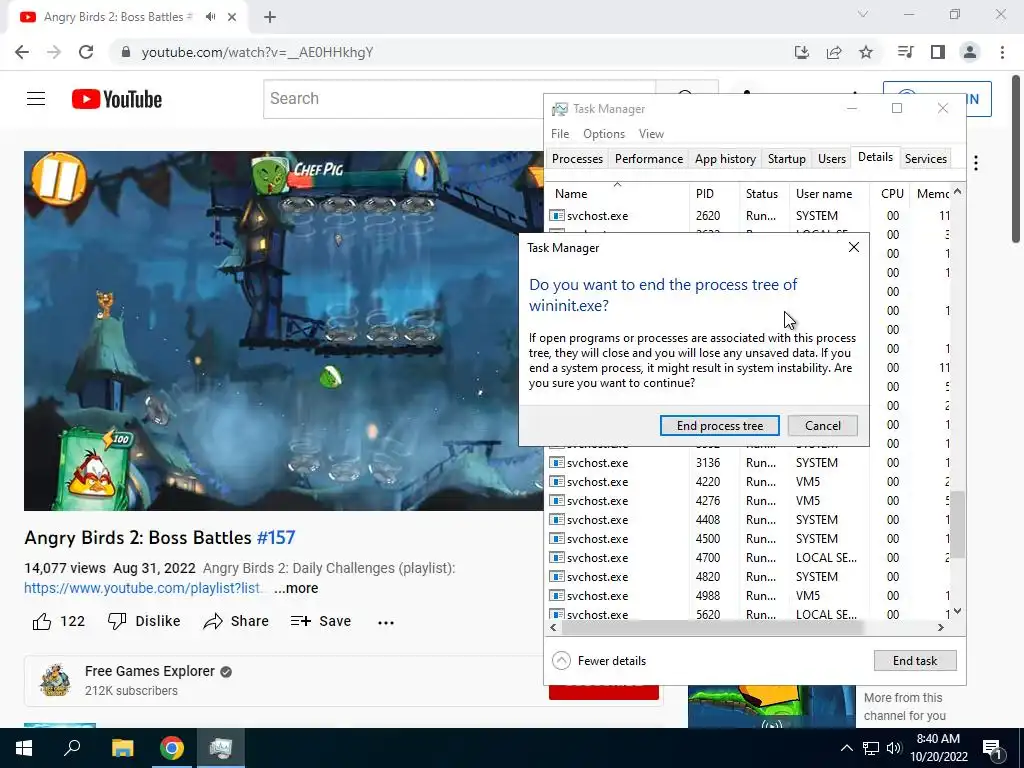
Task: Mute the tab via speaker icon
Action: coord(210,17)
